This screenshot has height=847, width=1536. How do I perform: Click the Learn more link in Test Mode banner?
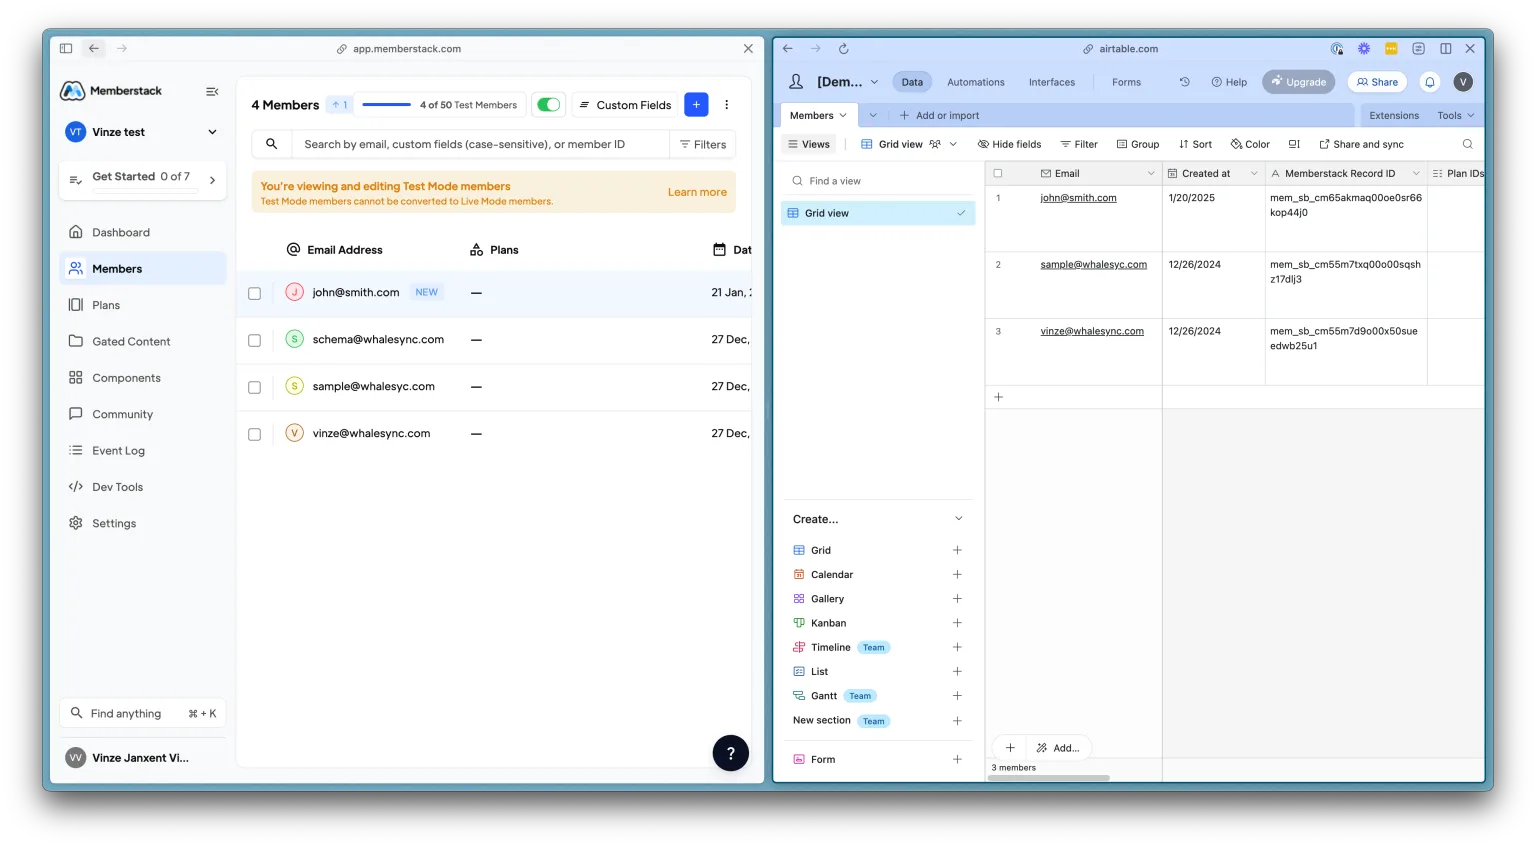(x=697, y=192)
